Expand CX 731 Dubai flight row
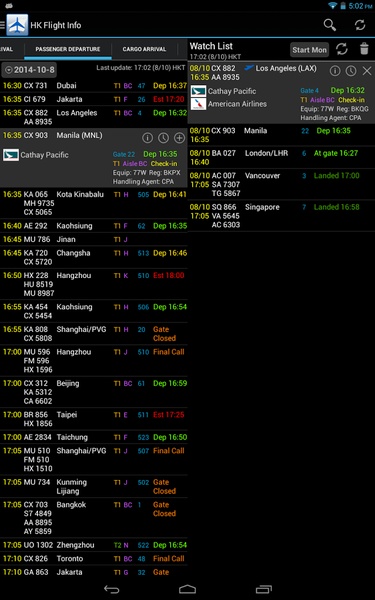Image resolution: width=375 pixels, height=600 pixels. point(94,86)
